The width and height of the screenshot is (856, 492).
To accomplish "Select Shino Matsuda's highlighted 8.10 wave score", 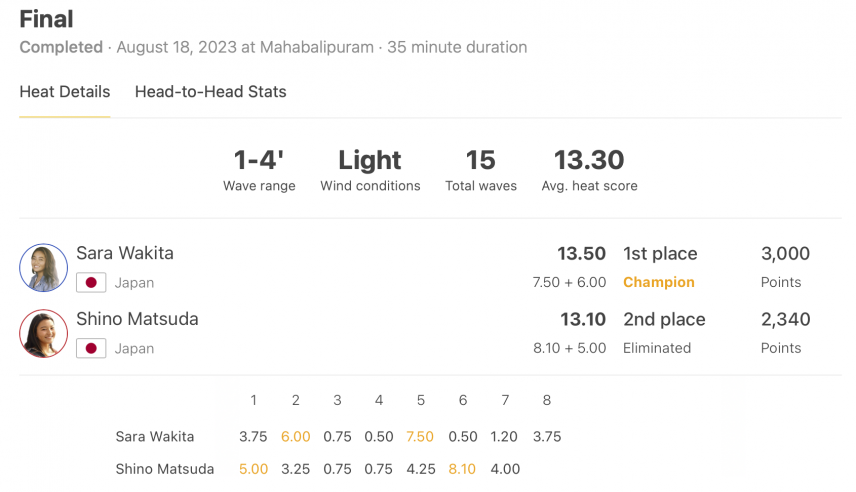I will (x=462, y=469).
